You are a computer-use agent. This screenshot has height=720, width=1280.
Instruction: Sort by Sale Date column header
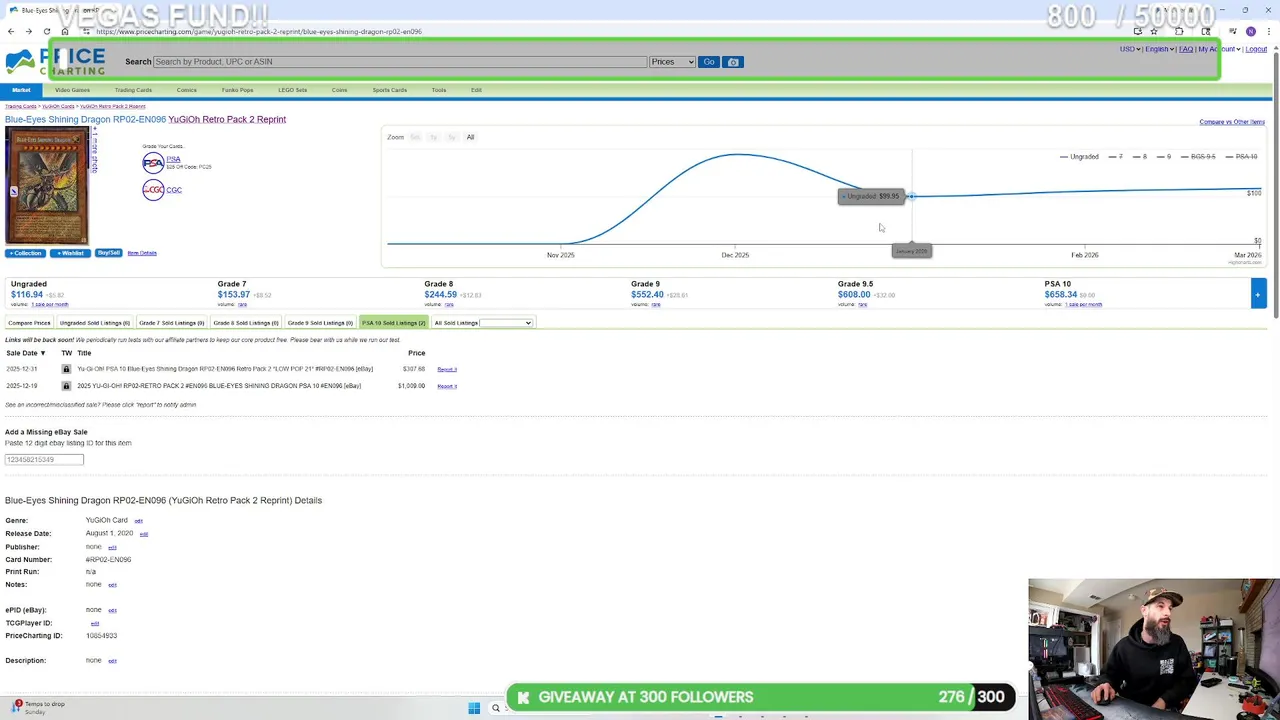coord(25,353)
